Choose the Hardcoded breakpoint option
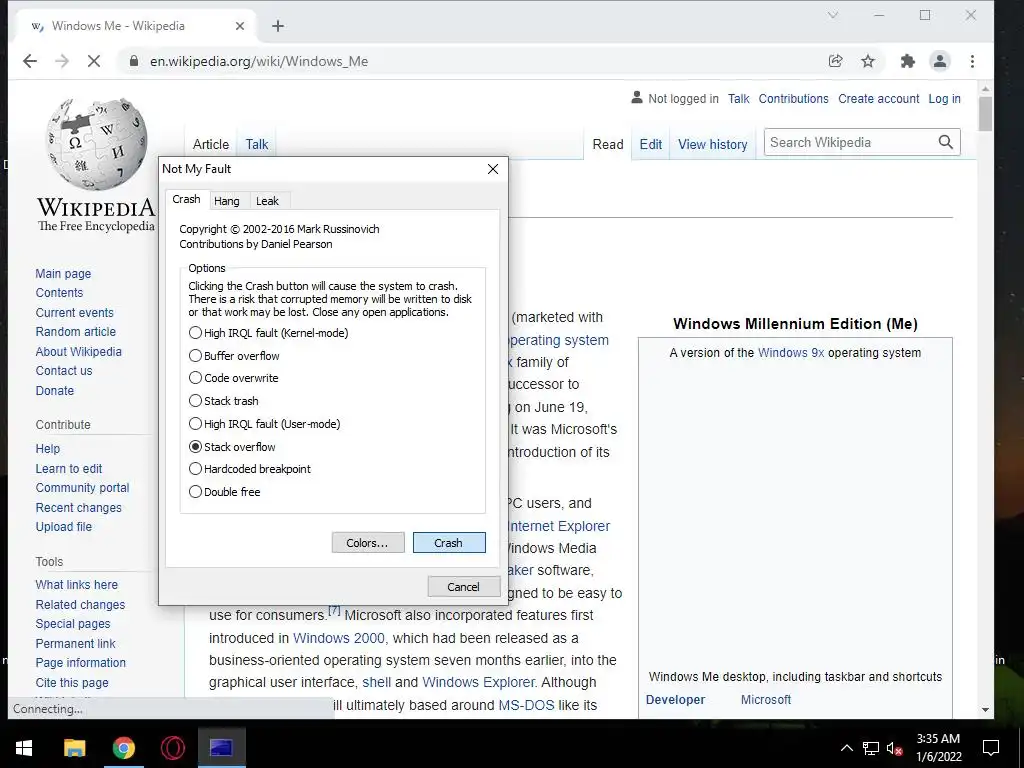 249,469
